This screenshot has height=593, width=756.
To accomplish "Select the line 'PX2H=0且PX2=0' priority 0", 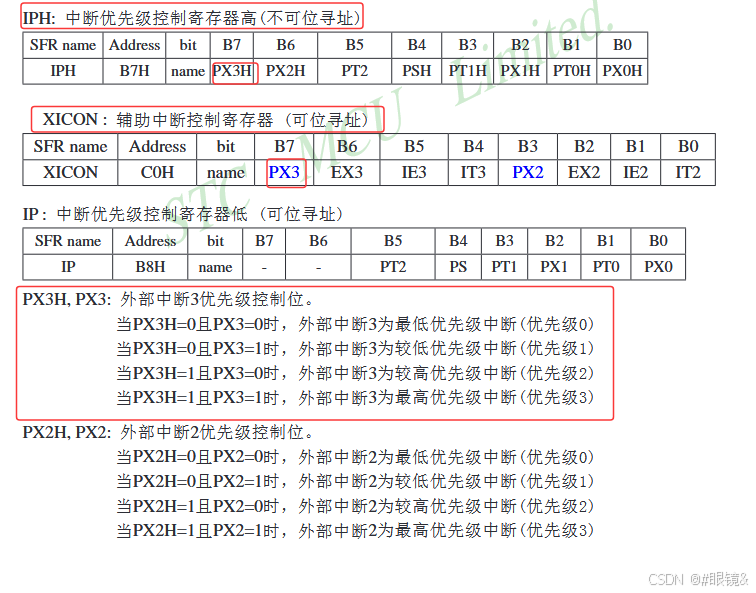I will [x=355, y=457].
